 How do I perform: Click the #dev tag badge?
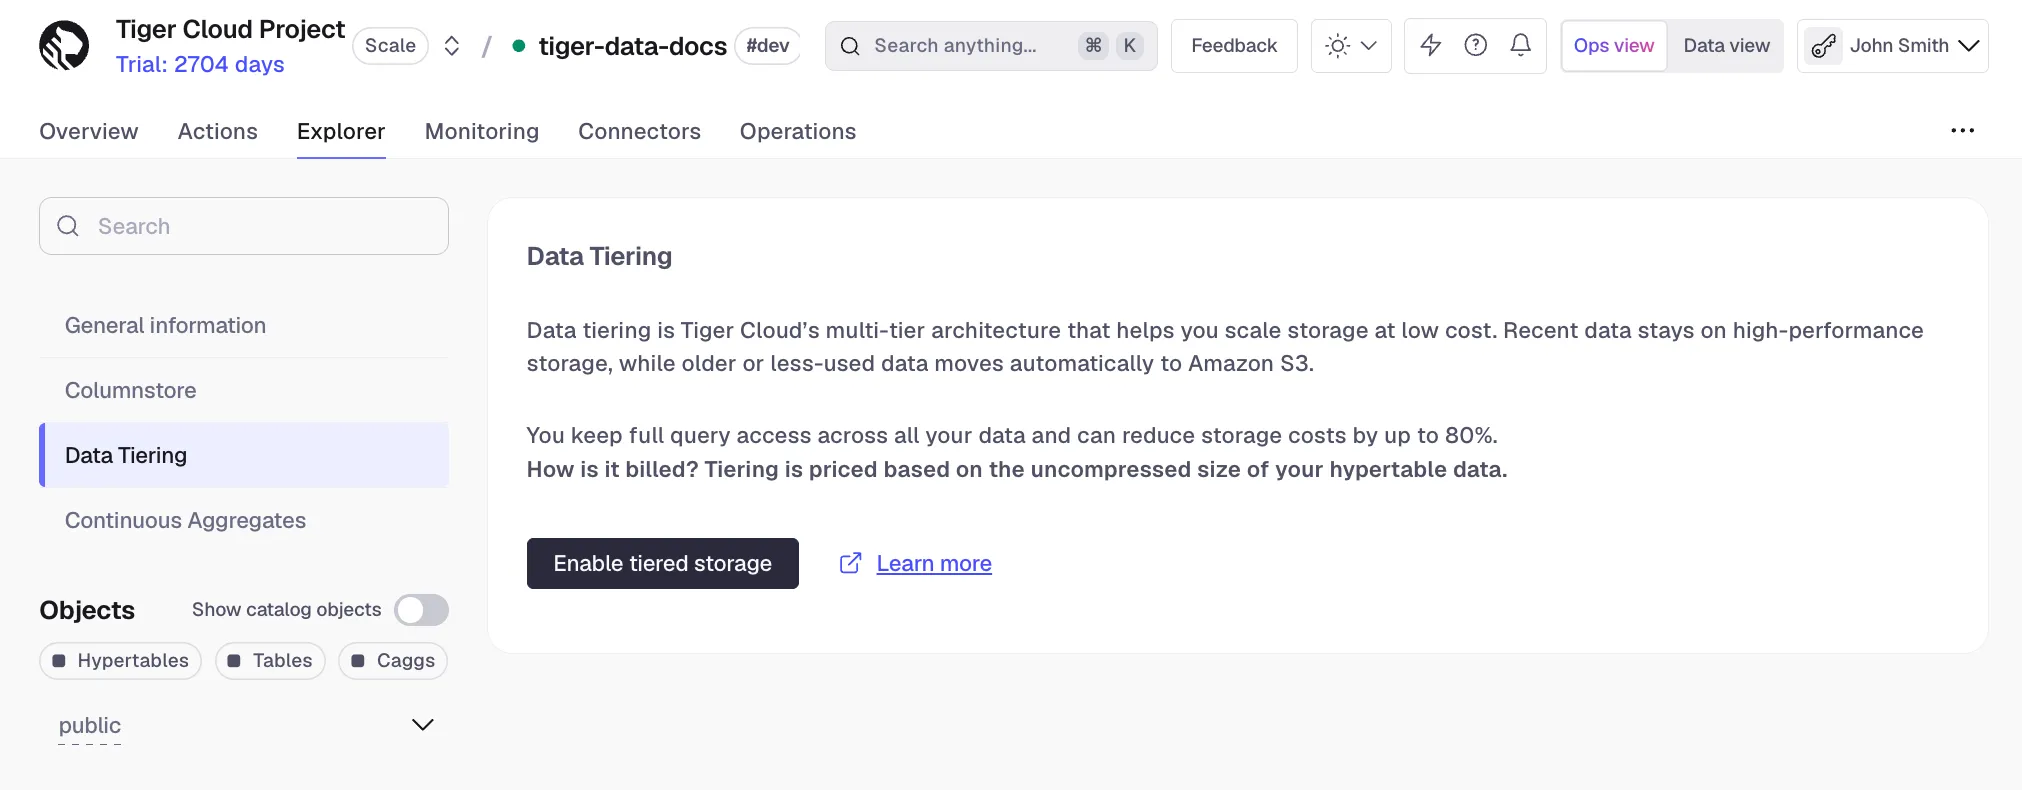click(x=768, y=46)
